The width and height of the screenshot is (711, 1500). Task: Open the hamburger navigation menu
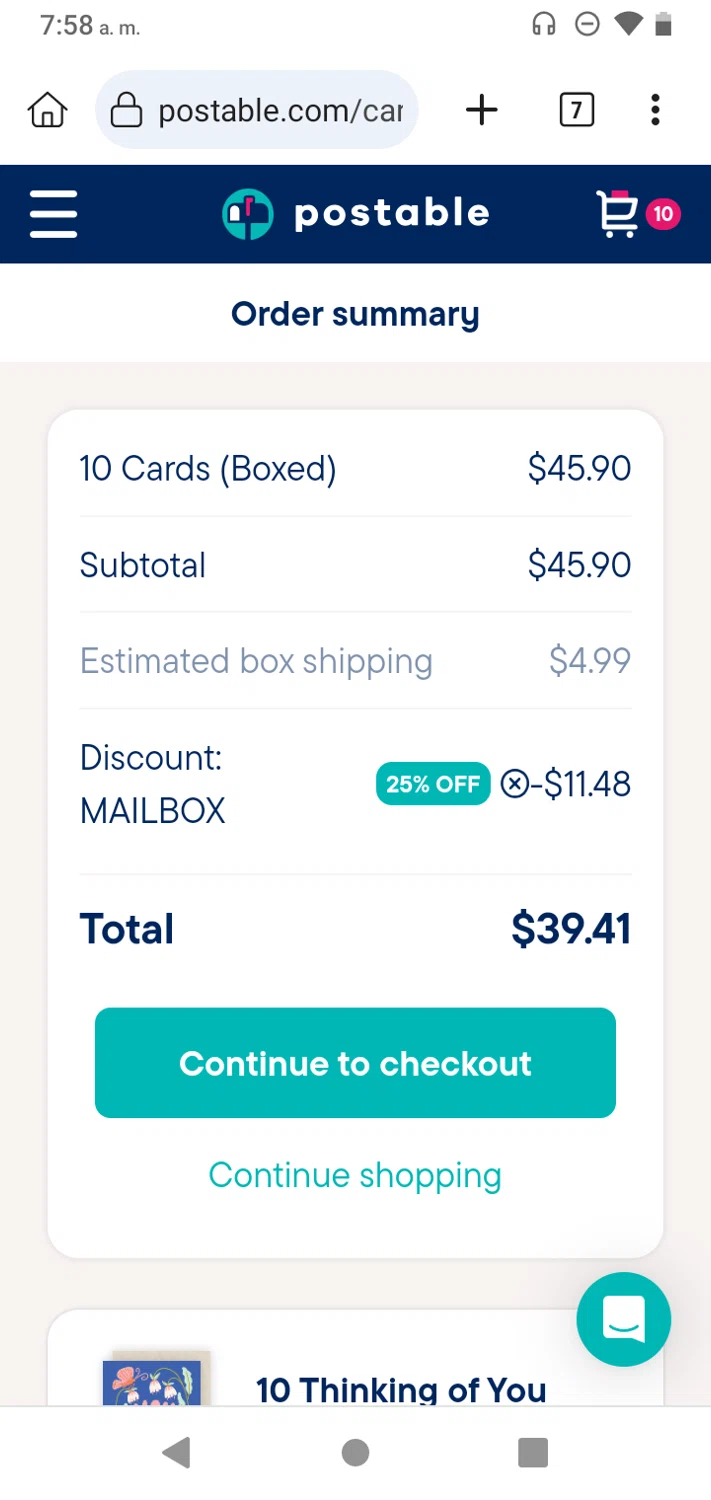pyautogui.click(x=53, y=214)
